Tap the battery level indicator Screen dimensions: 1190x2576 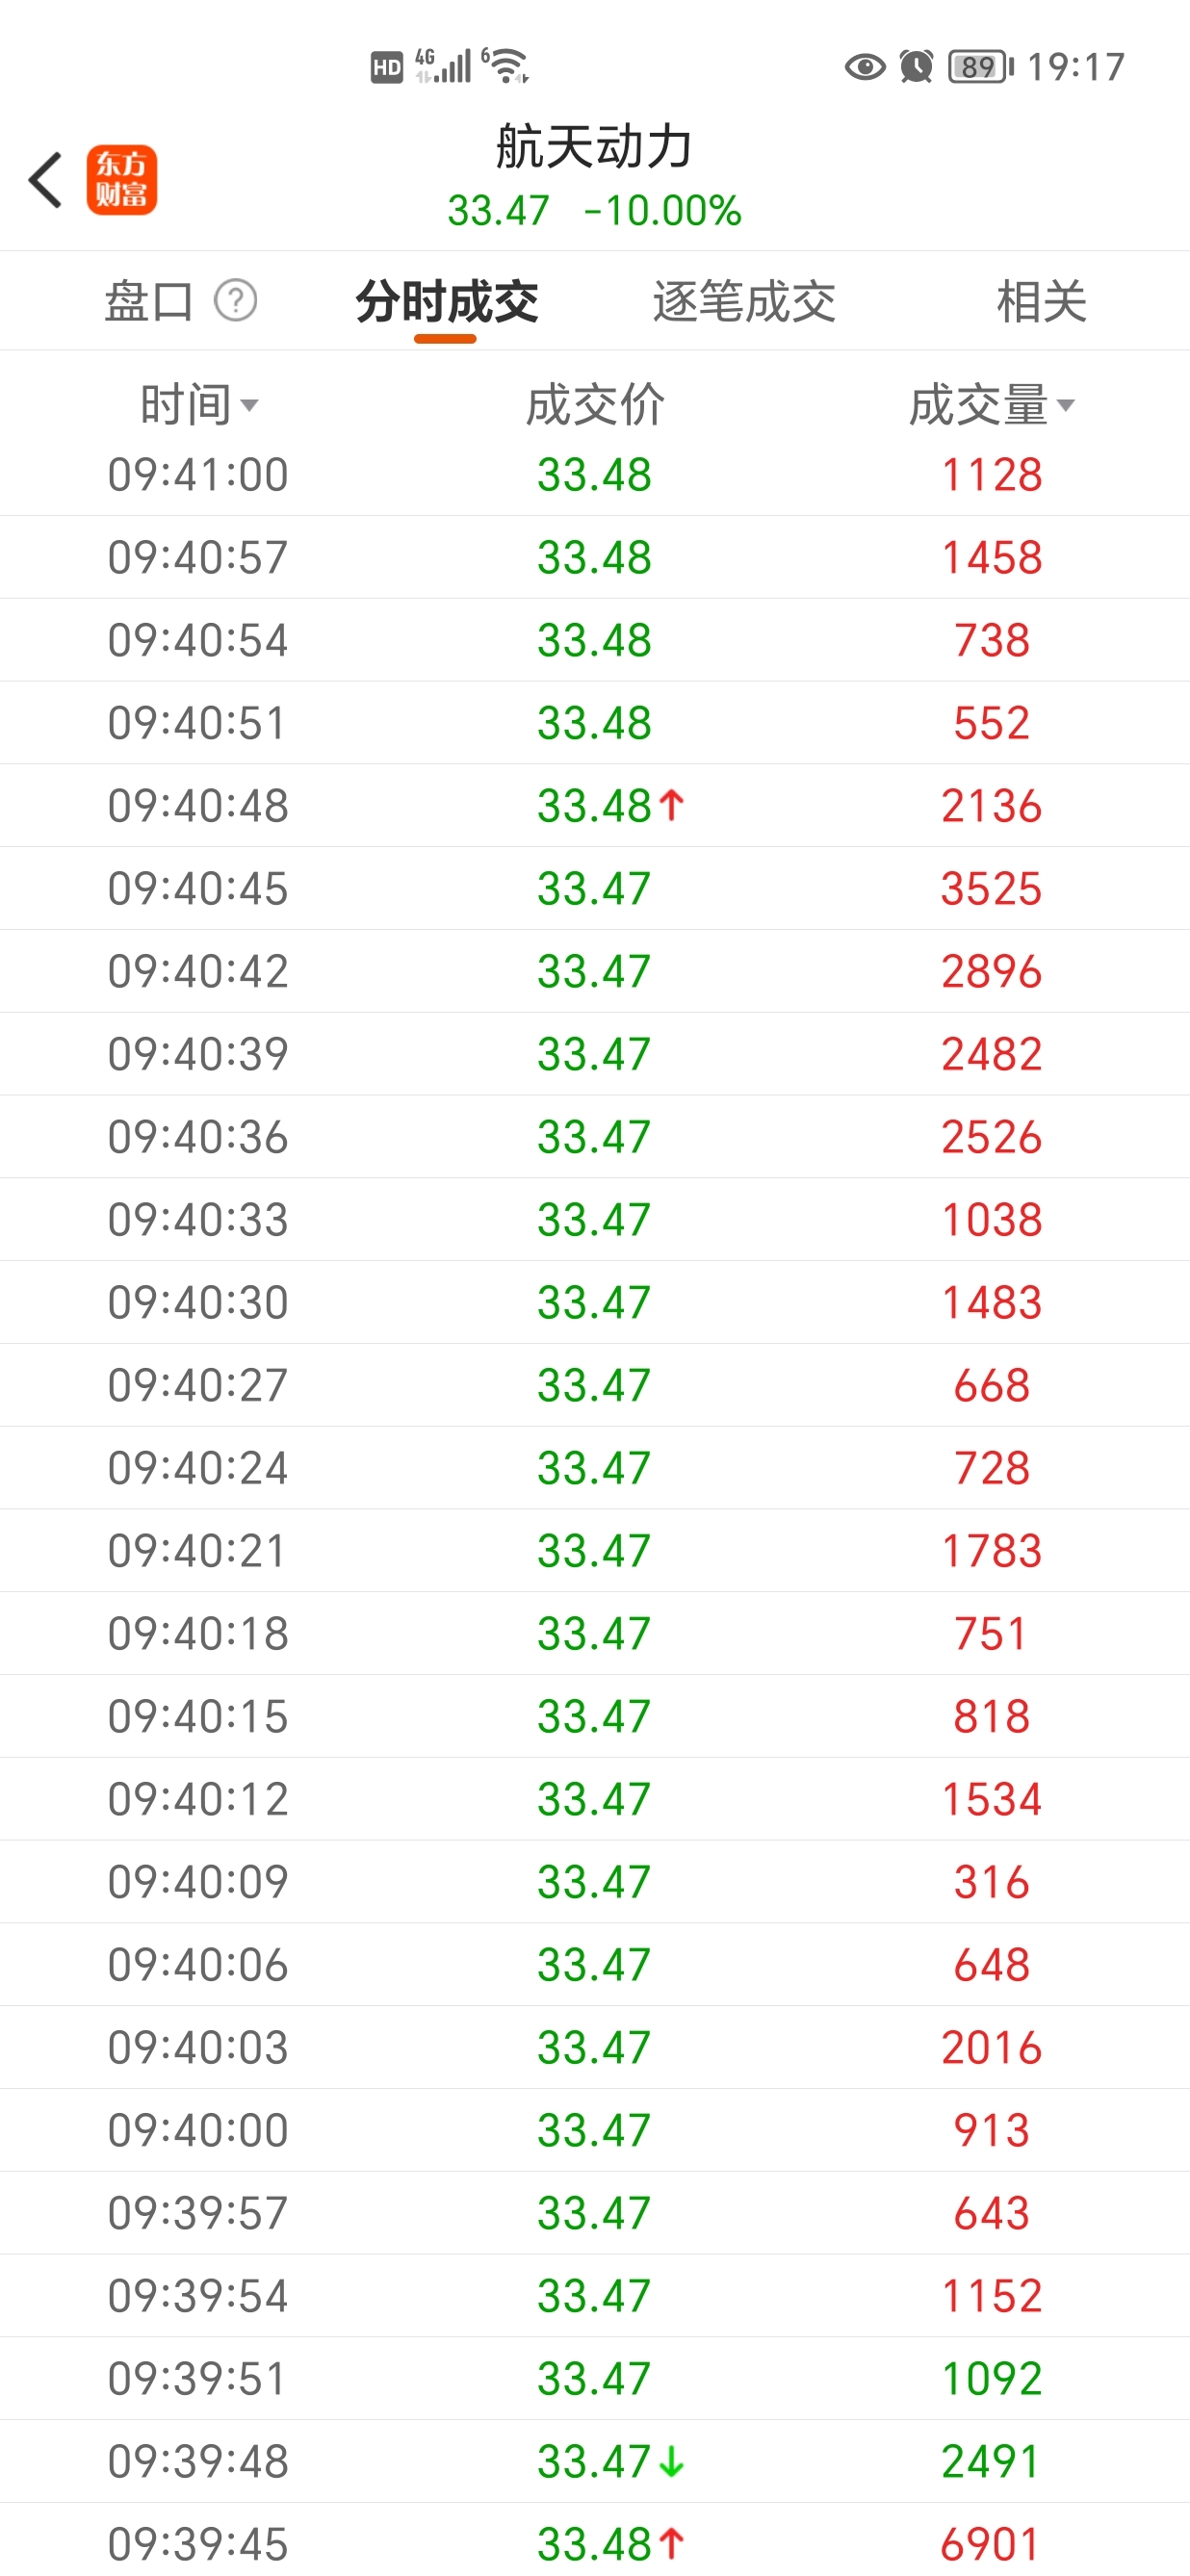981,67
